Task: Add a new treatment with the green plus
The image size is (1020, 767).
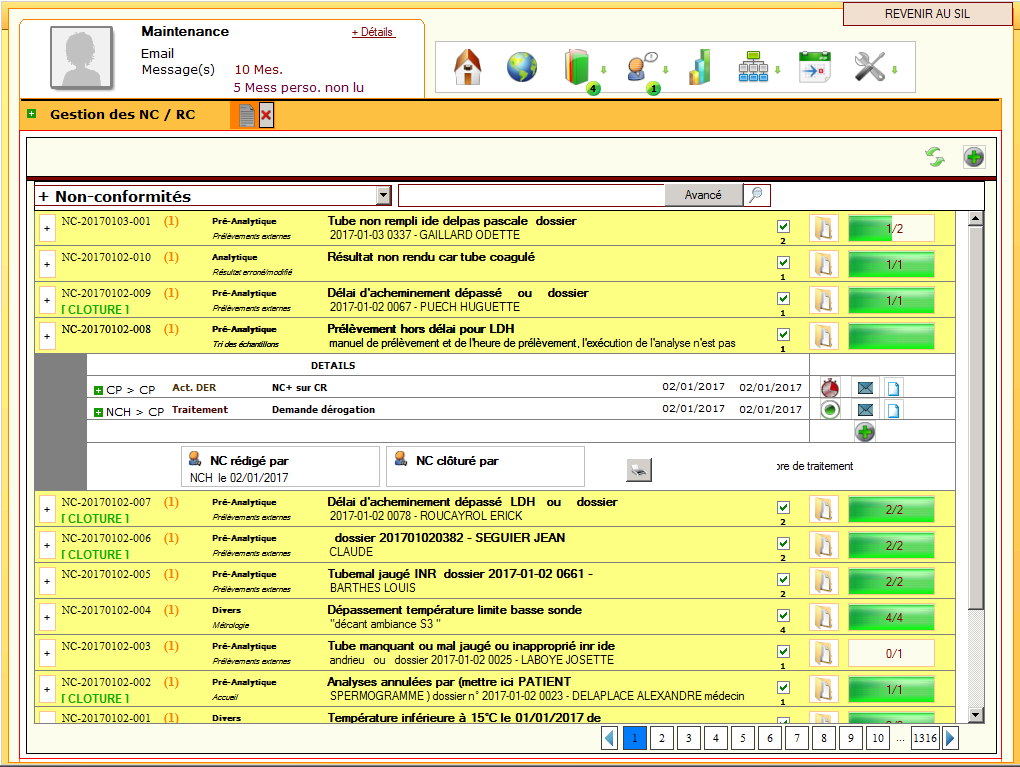Action: (864, 431)
